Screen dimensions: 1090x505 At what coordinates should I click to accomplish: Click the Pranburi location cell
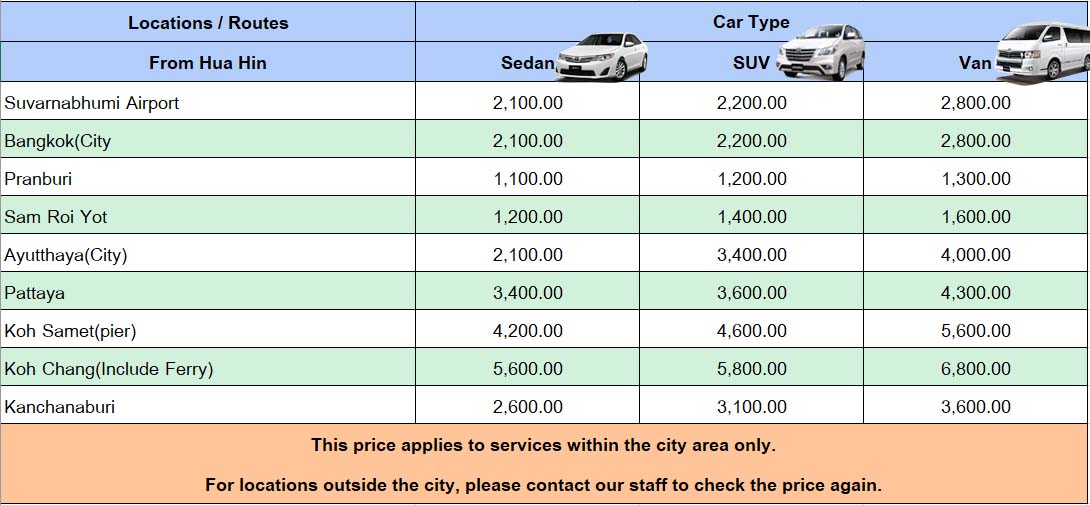point(39,179)
